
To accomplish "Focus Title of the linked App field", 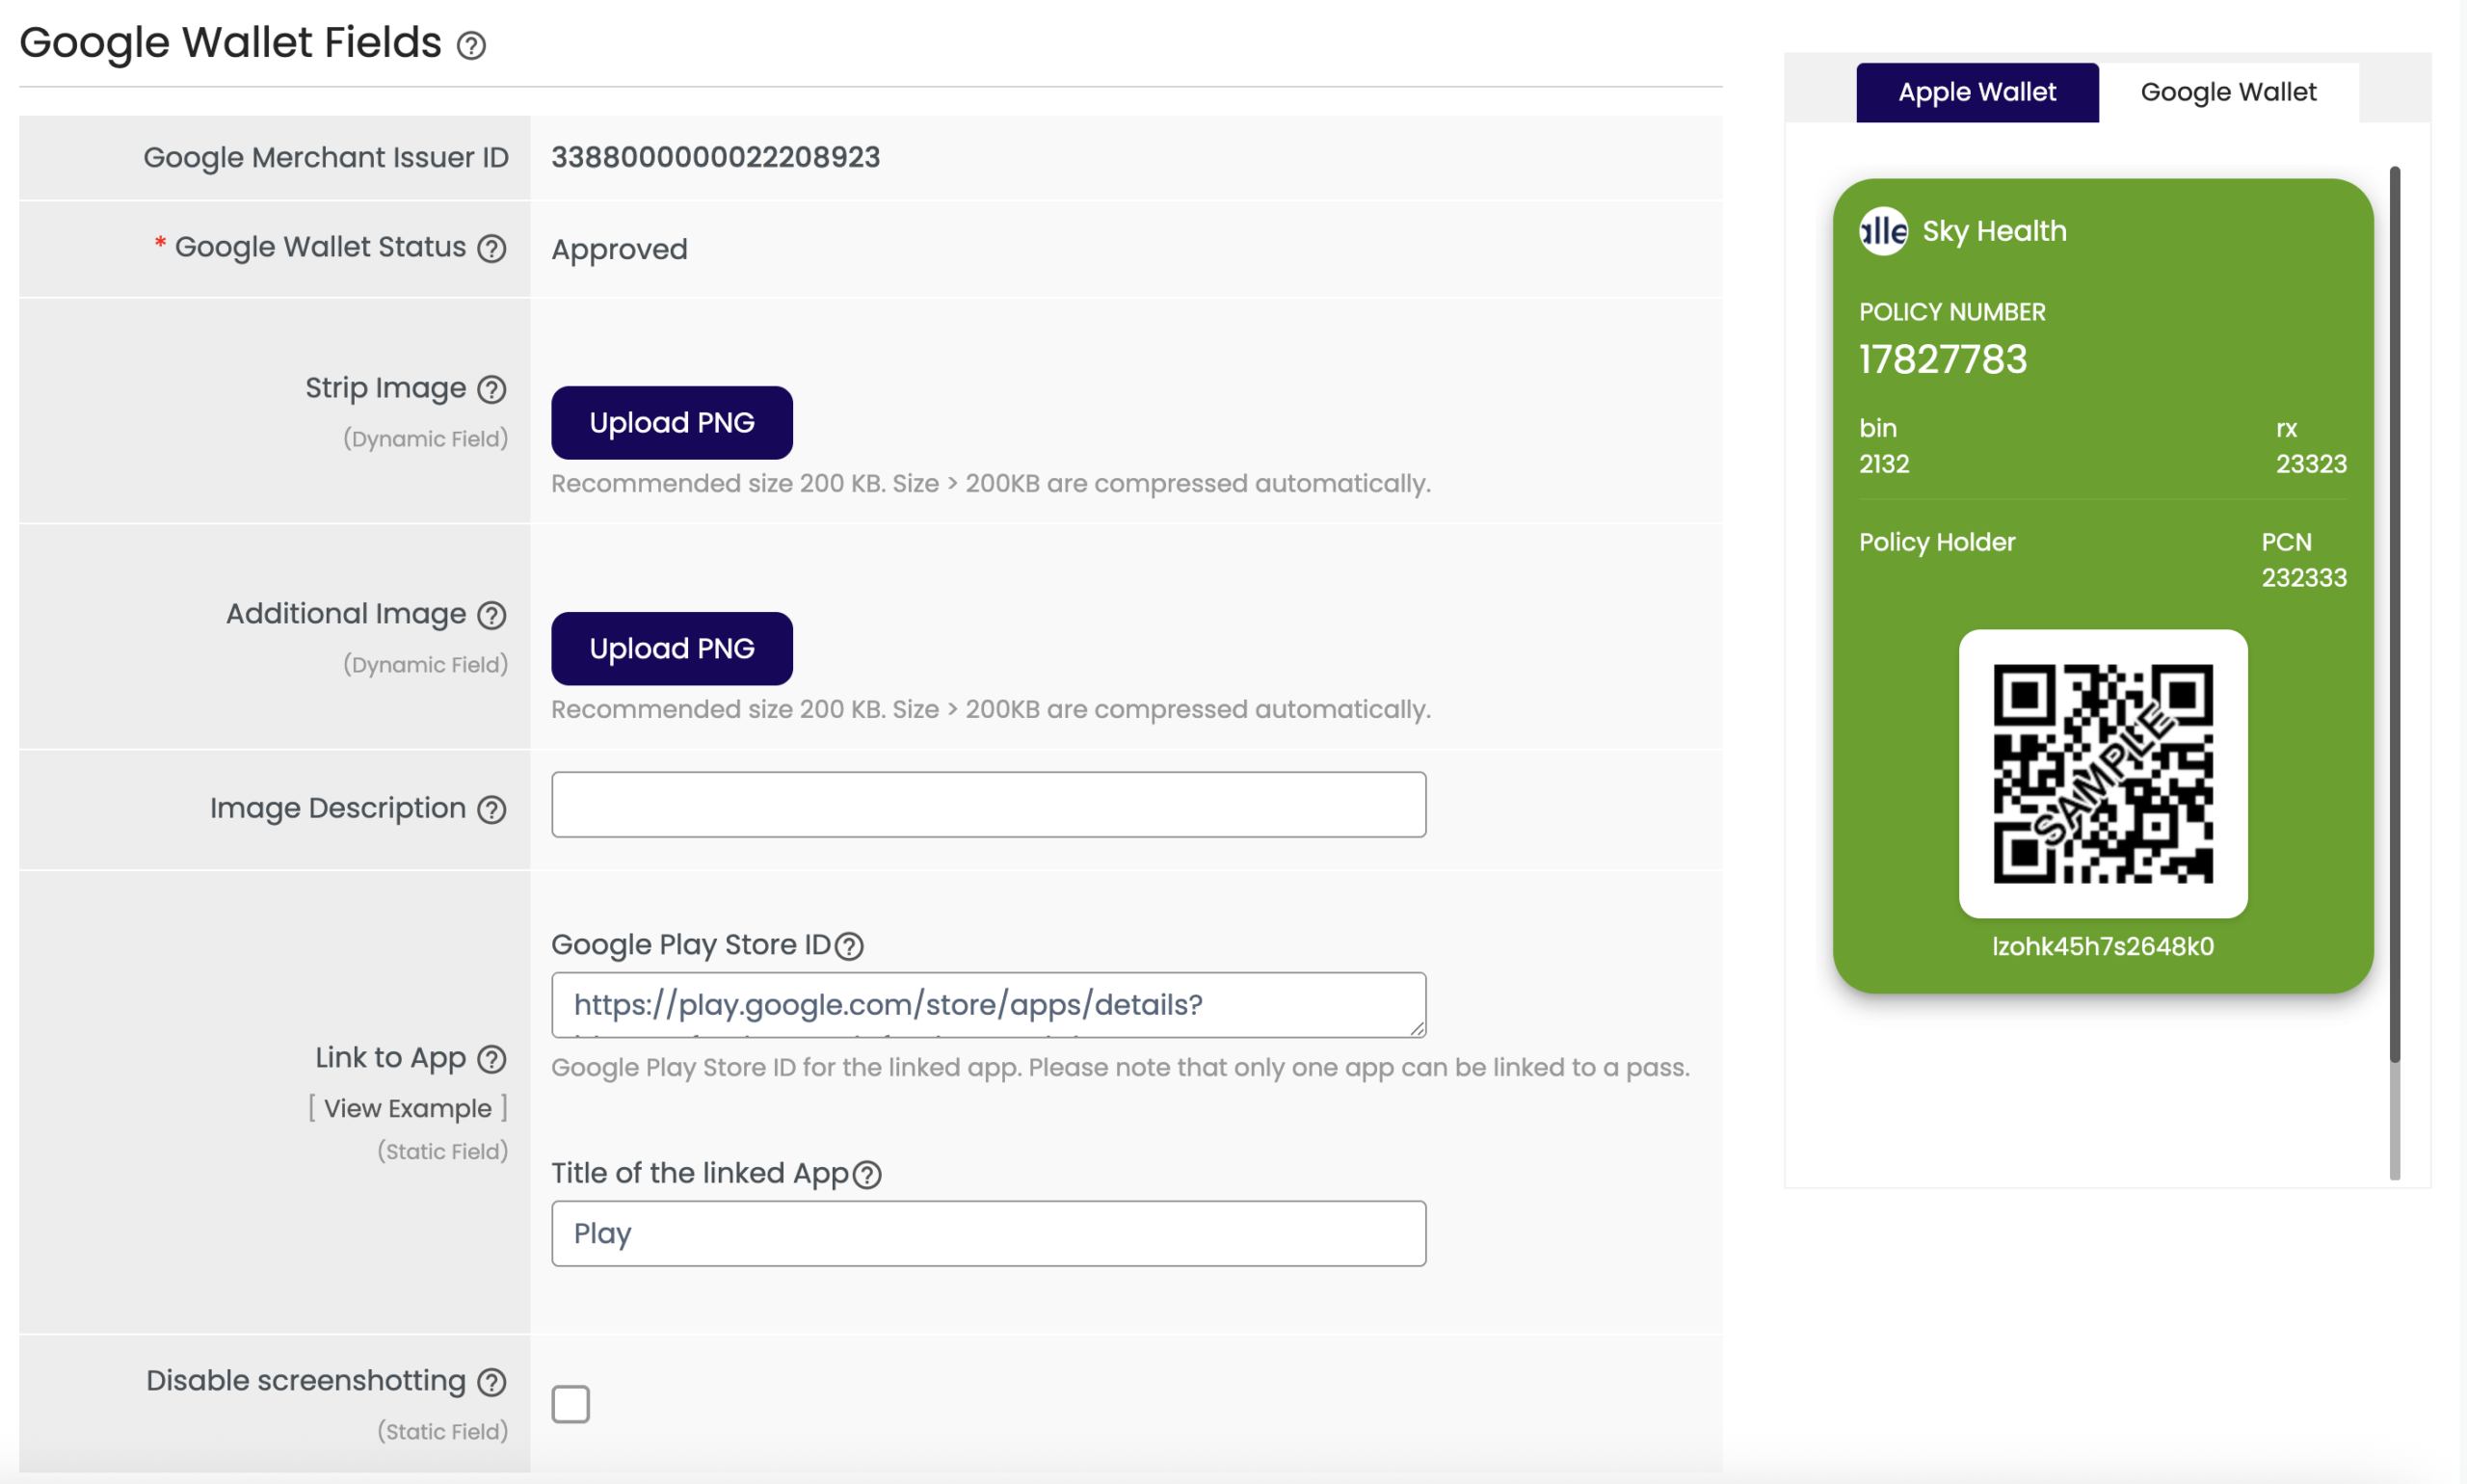I will [989, 1234].
